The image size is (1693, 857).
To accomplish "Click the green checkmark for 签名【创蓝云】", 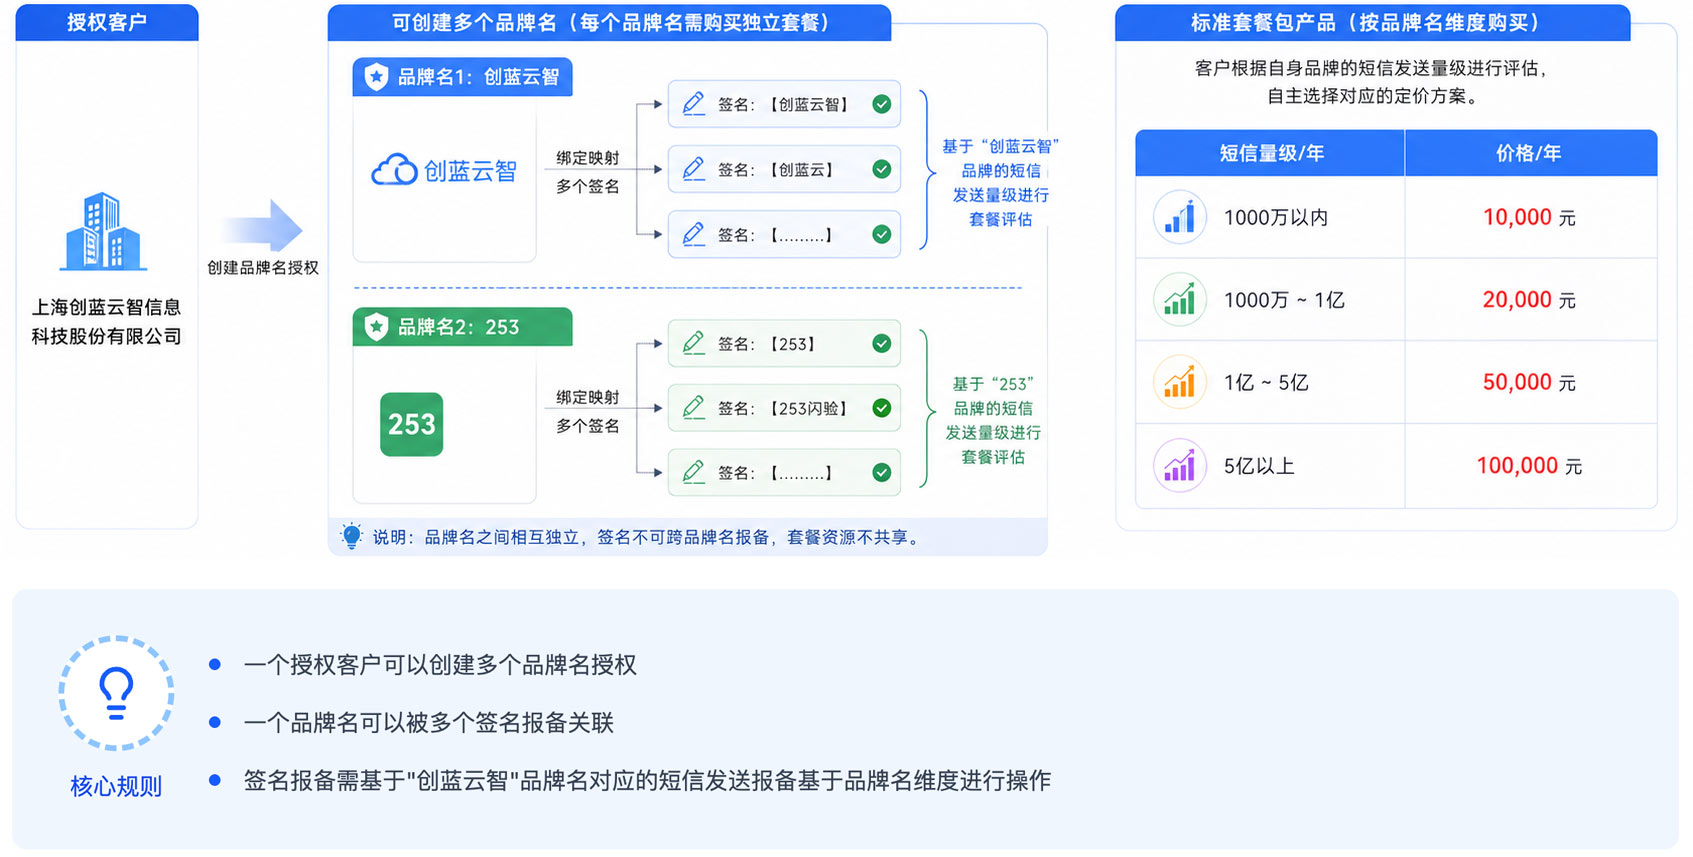I will point(881,170).
